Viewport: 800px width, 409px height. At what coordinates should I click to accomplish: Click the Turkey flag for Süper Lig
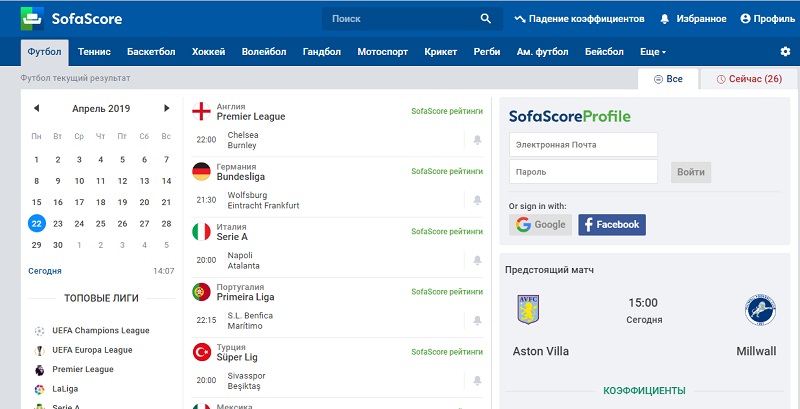coord(201,352)
